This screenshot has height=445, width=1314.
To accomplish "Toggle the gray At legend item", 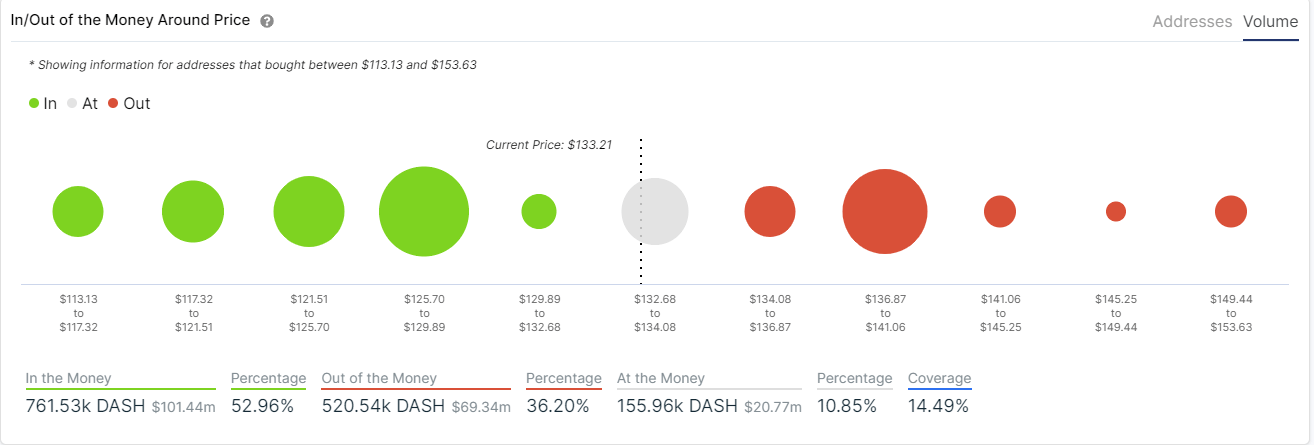I will click(x=82, y=103).
